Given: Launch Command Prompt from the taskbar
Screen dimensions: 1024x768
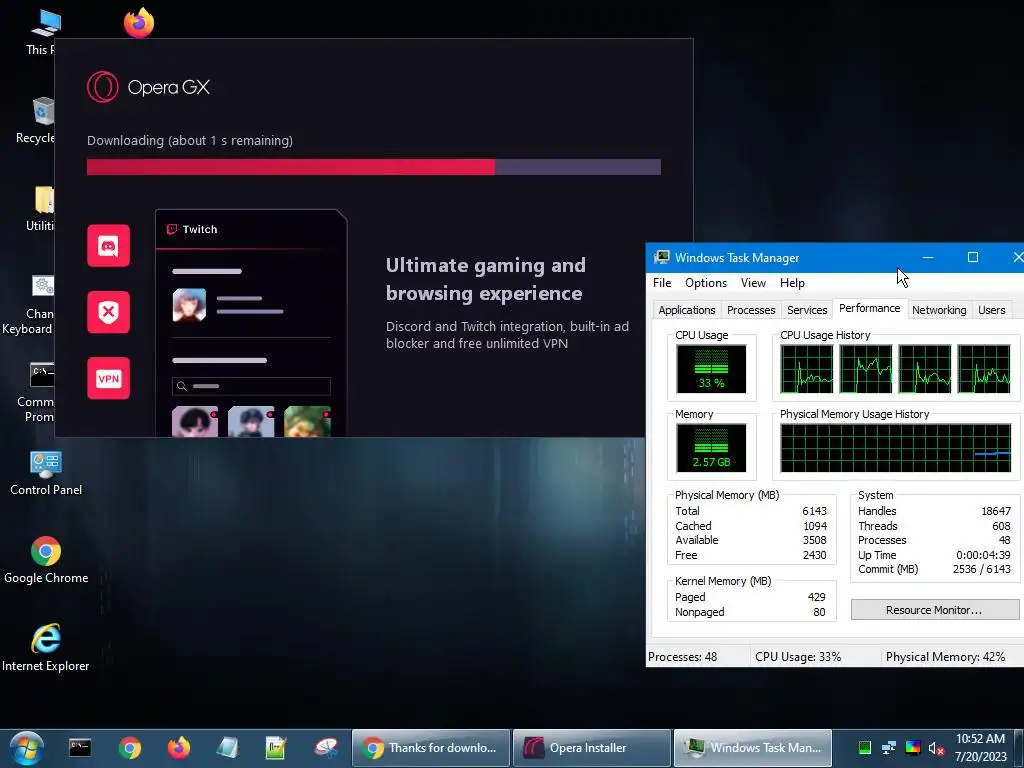Looking at the screenshot, I should point(80,748).
